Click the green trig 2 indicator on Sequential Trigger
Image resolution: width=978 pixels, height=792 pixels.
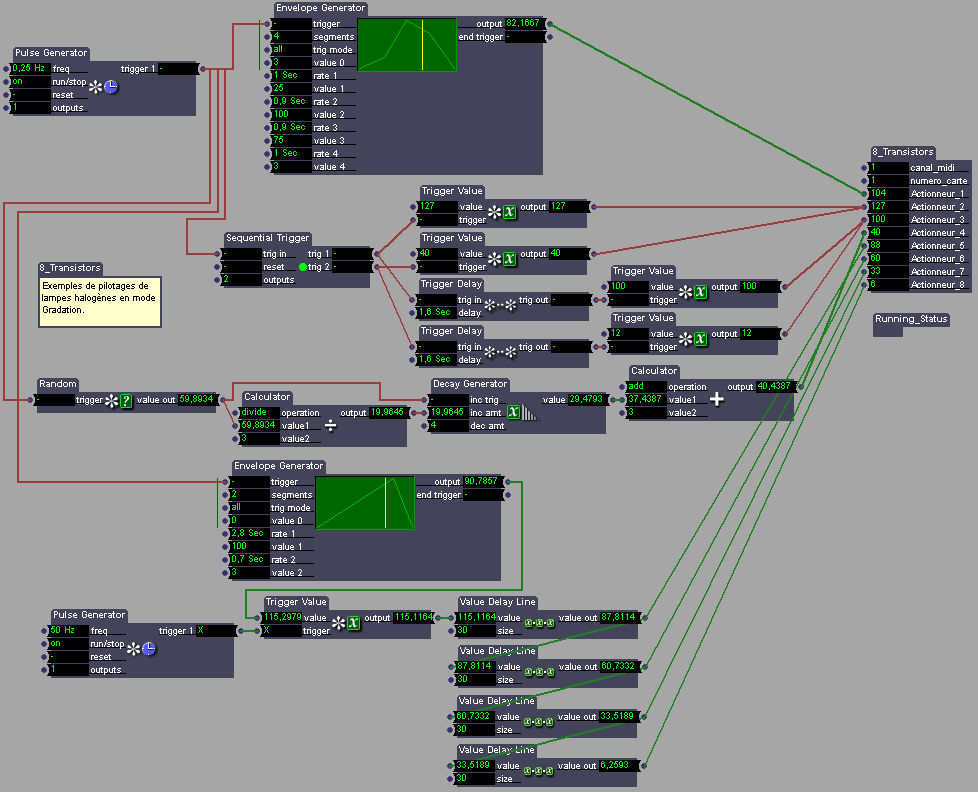point(303,267)
